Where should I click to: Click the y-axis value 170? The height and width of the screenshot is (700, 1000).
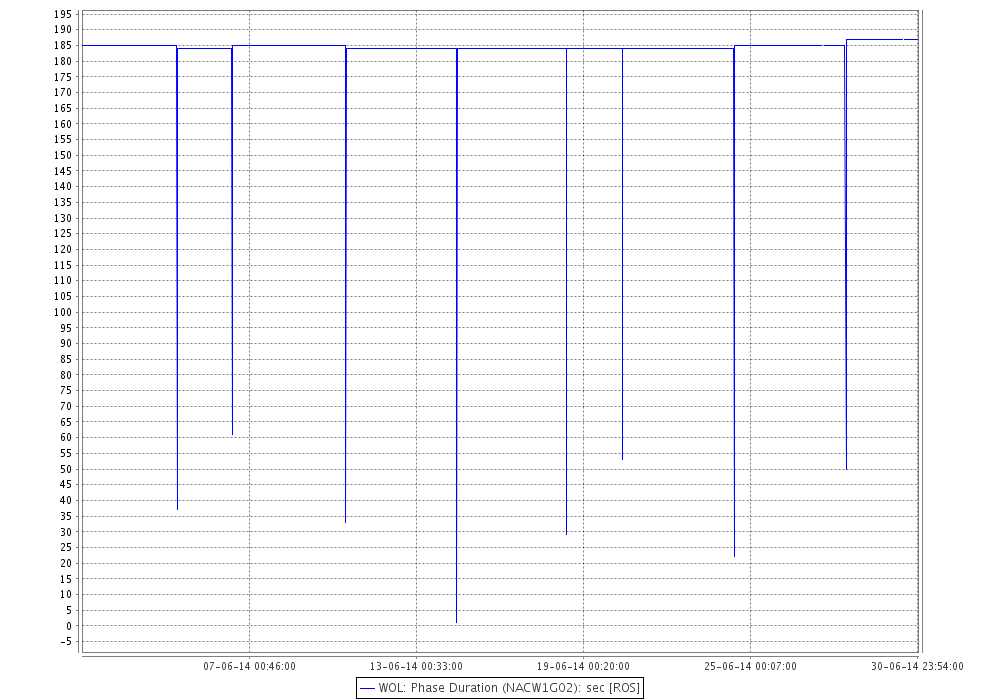pos(62,92)
